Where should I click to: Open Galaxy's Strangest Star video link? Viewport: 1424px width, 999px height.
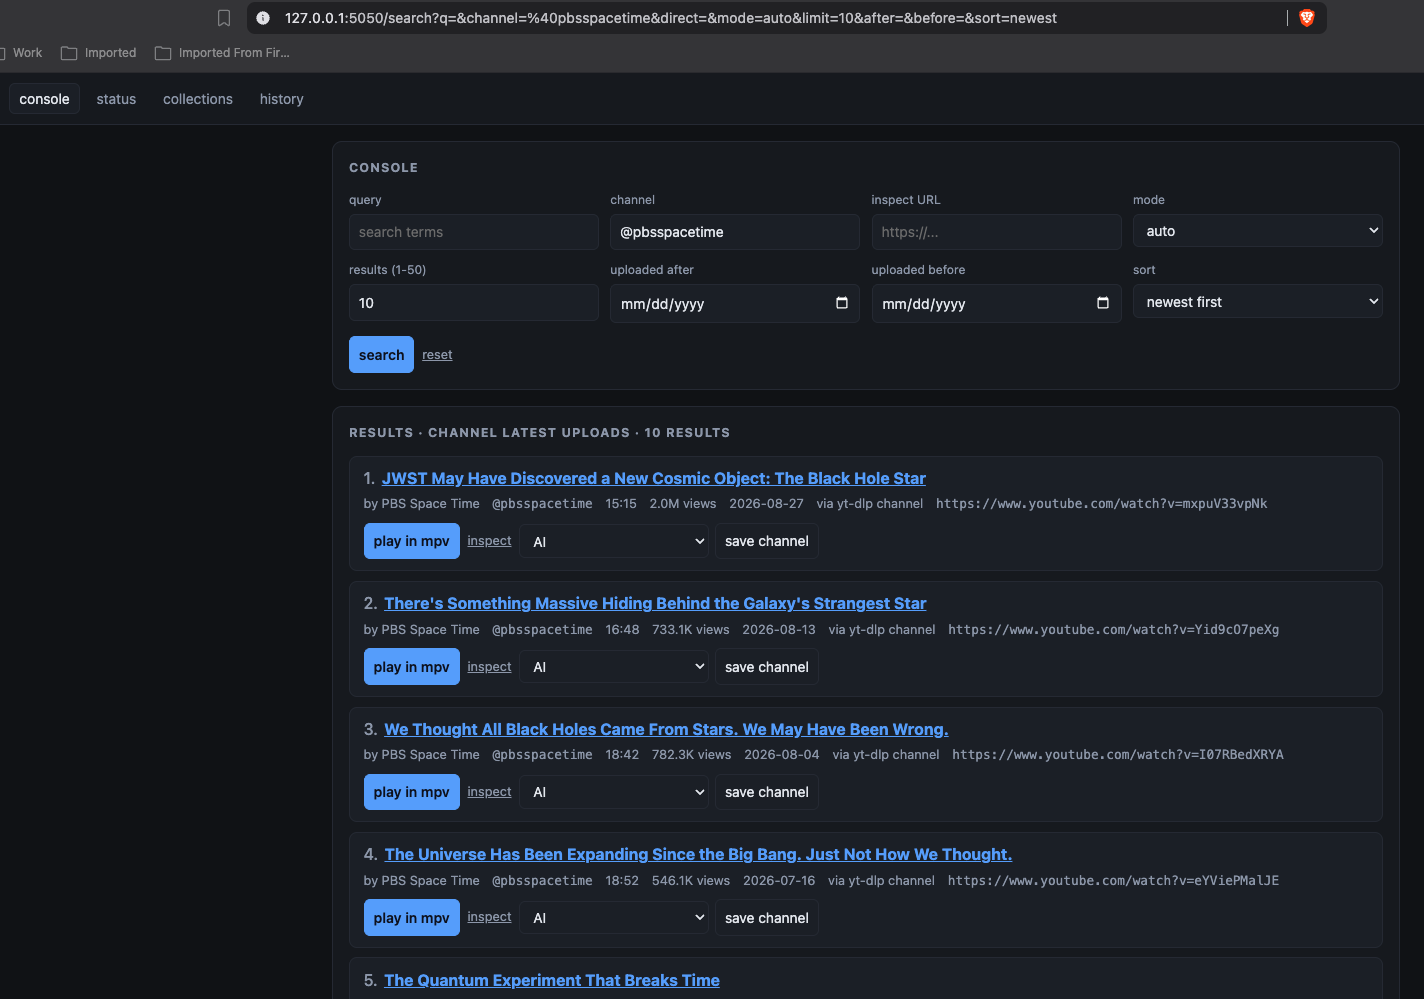(x=655, y=603)
